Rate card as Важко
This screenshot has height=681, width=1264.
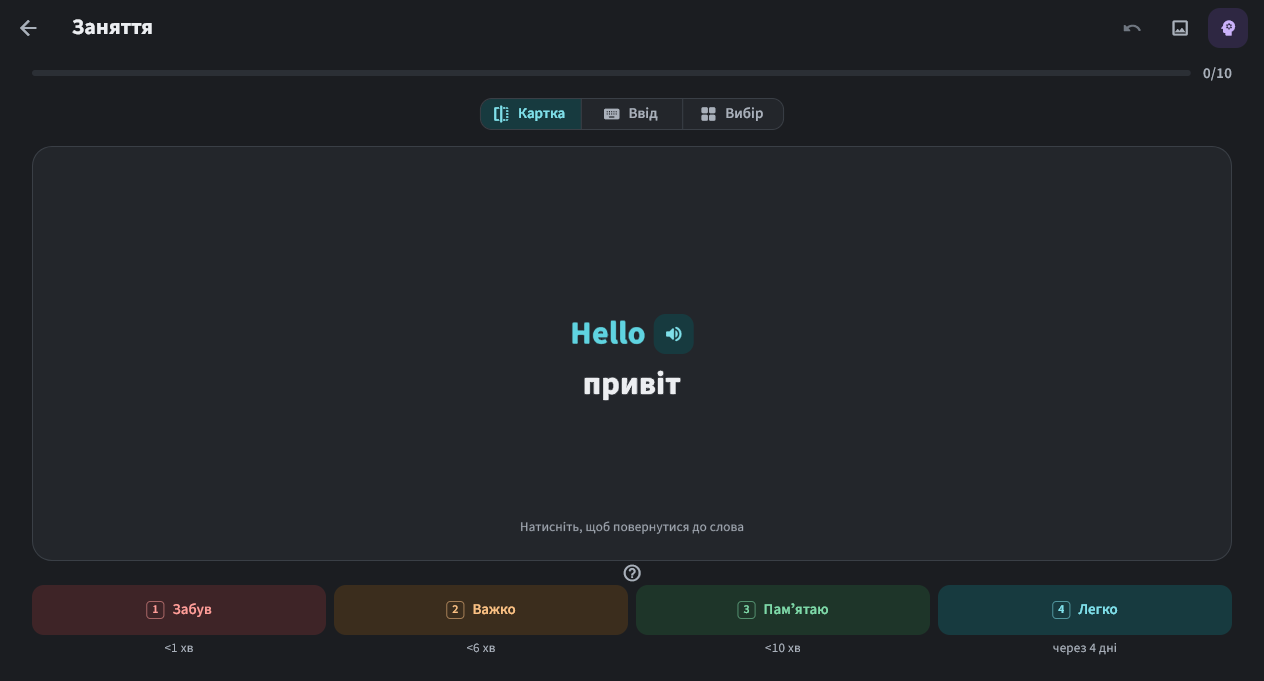(481, 610)
